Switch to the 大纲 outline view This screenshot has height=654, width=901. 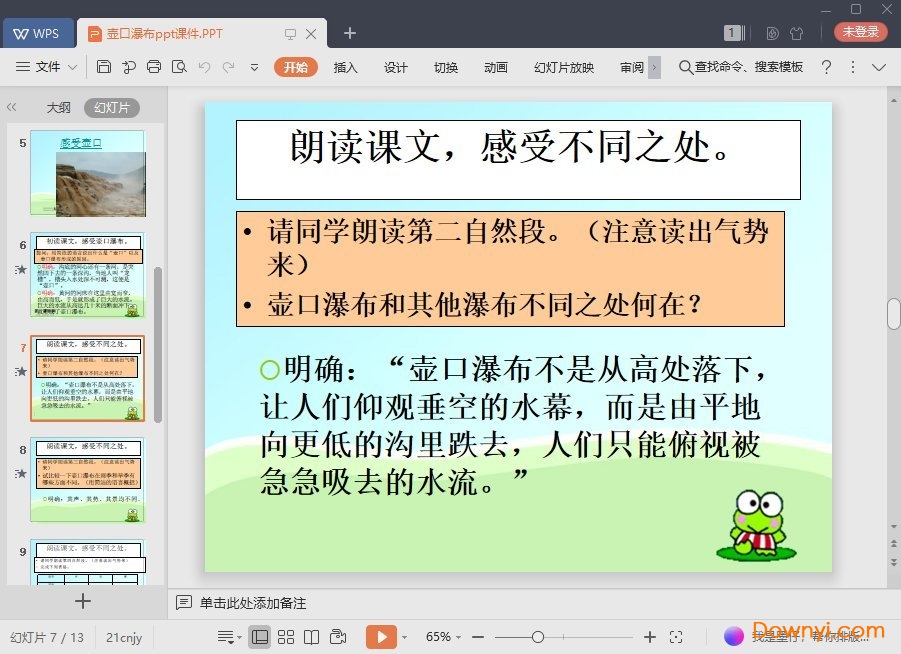coord(59,107)
